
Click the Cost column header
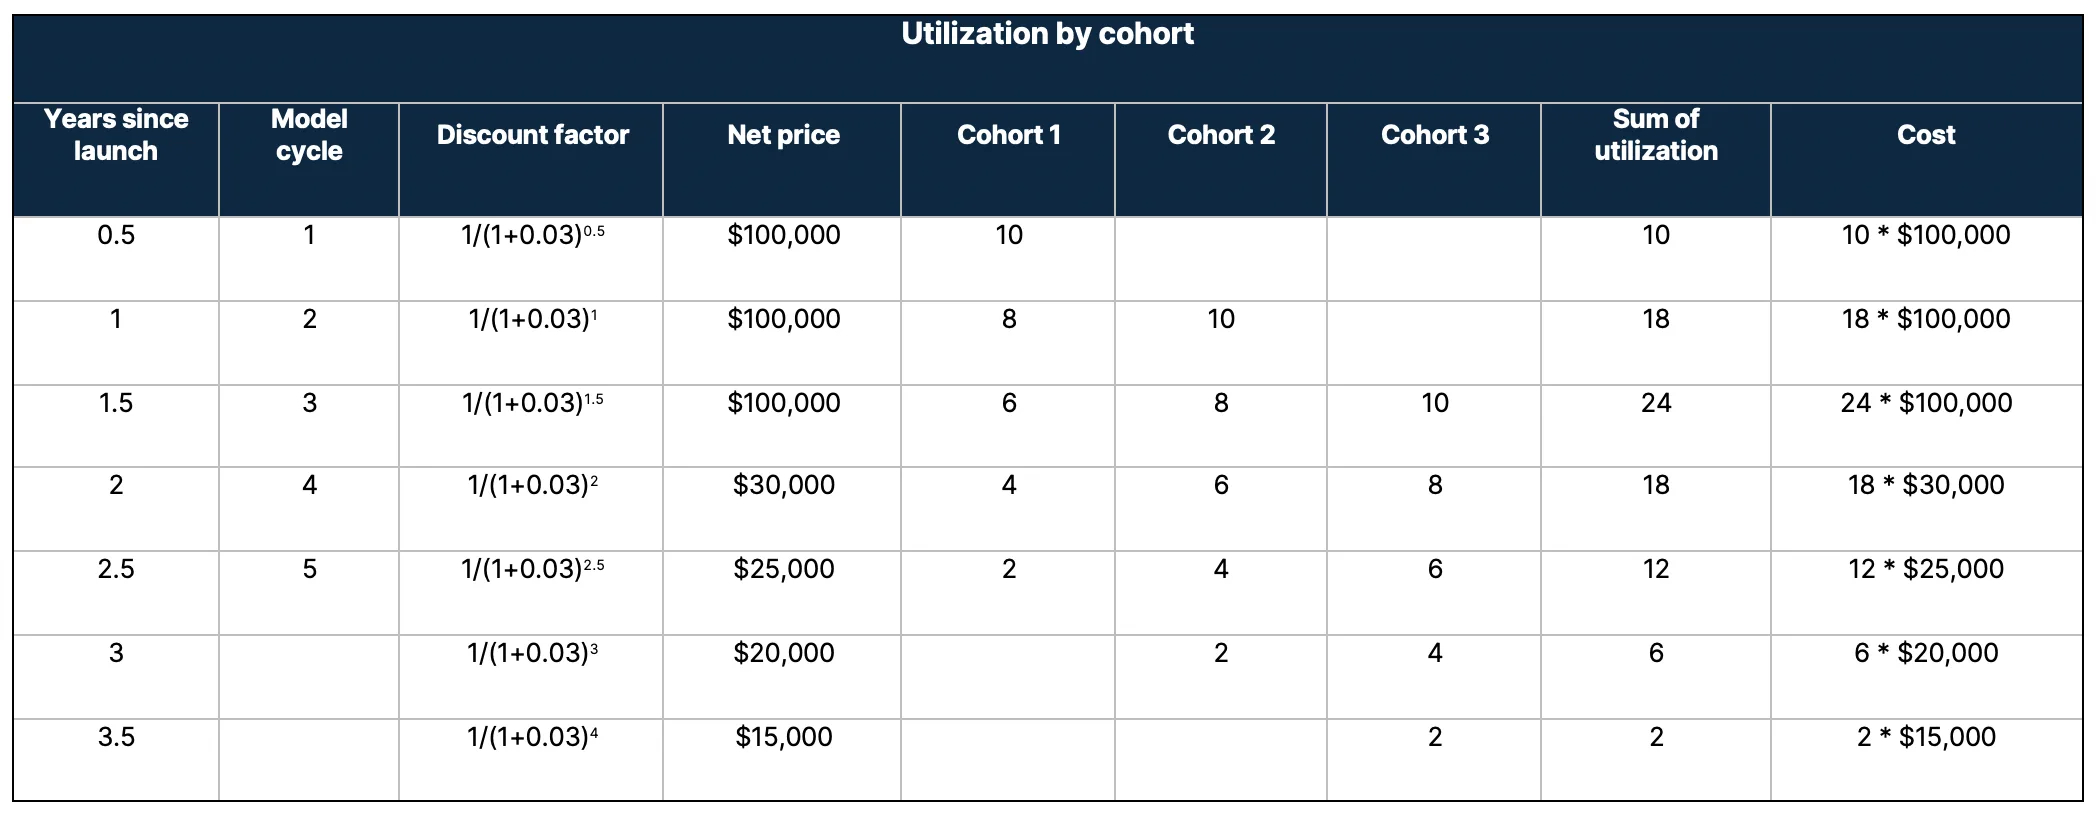pyautogui.click(x=1926, y=135)
